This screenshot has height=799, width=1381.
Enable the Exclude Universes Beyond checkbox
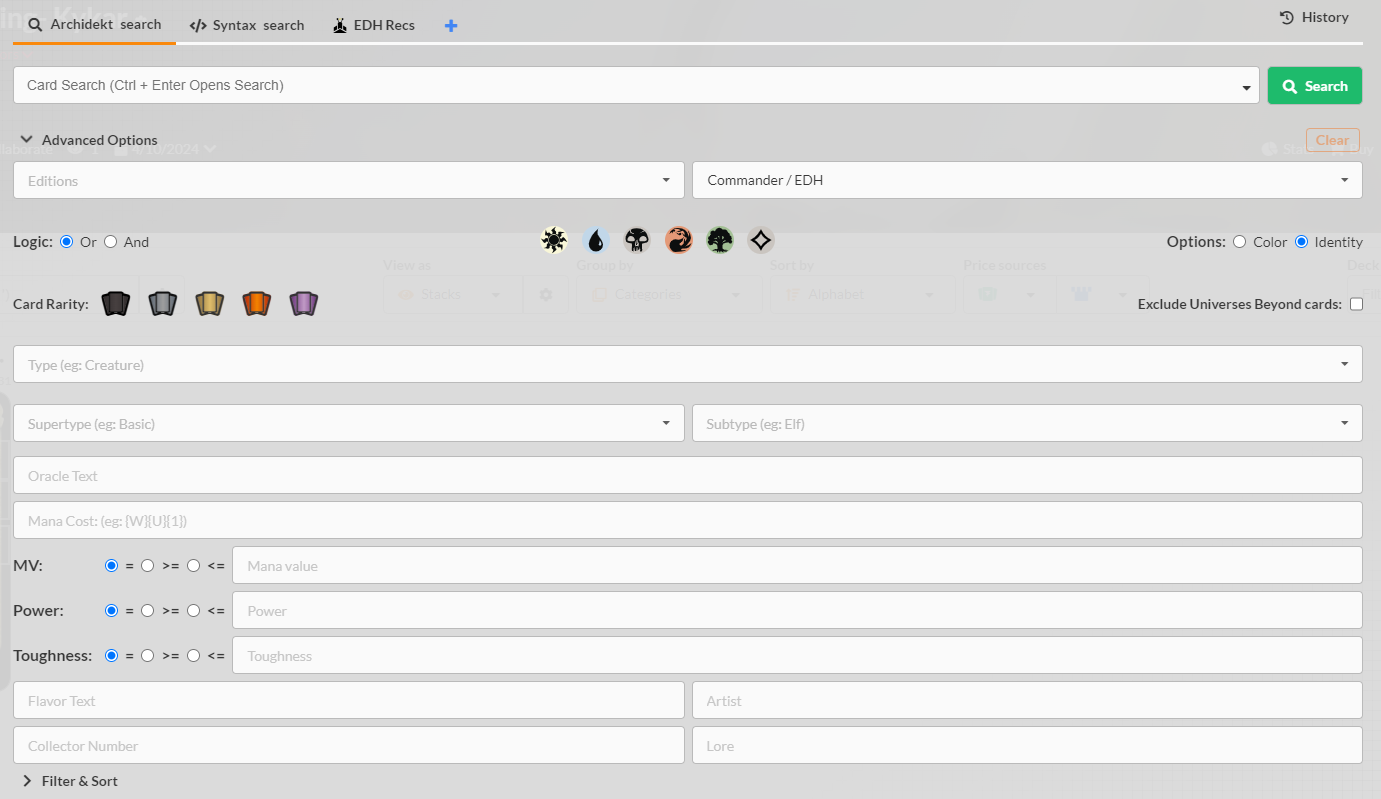pyautogui.click(x=1356, y=303)
